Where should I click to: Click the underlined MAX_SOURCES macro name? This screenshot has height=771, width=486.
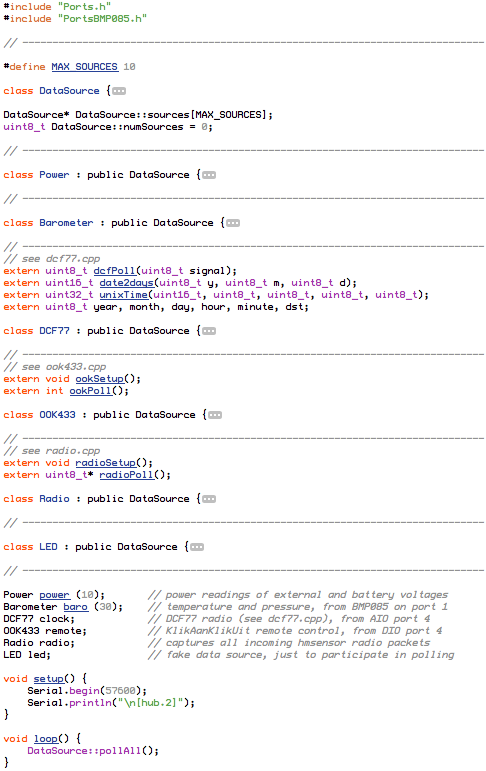(x=85, y=67)
